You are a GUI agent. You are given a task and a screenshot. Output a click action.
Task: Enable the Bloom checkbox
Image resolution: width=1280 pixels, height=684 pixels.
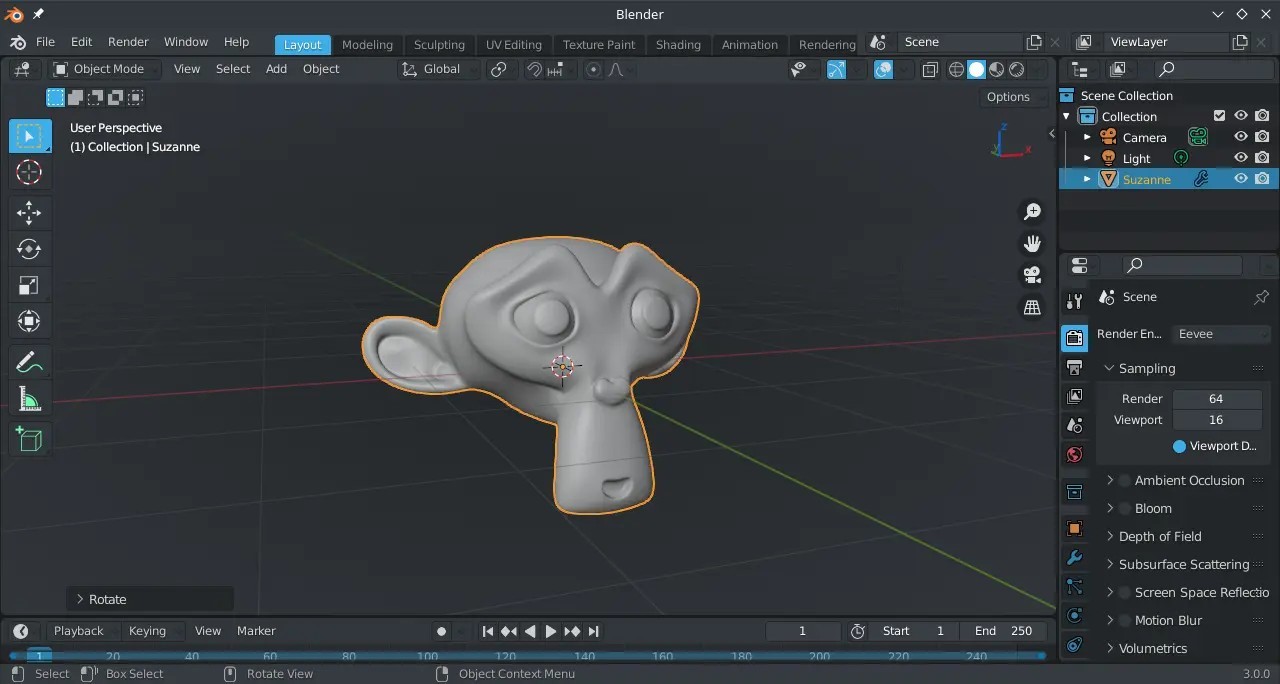1125,508
